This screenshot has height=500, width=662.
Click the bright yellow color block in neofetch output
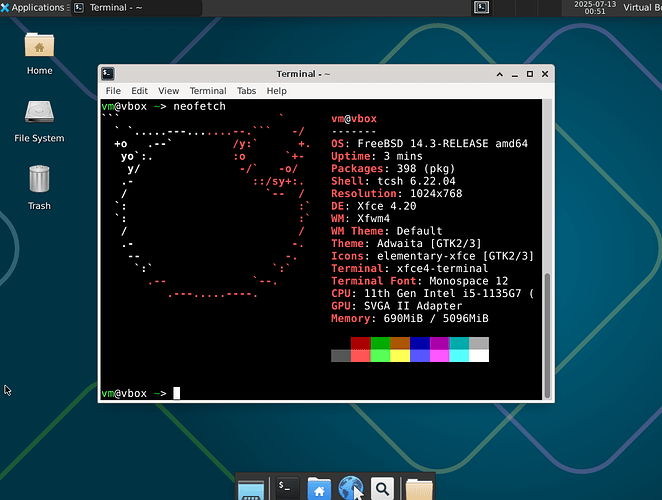pos(400,356)
